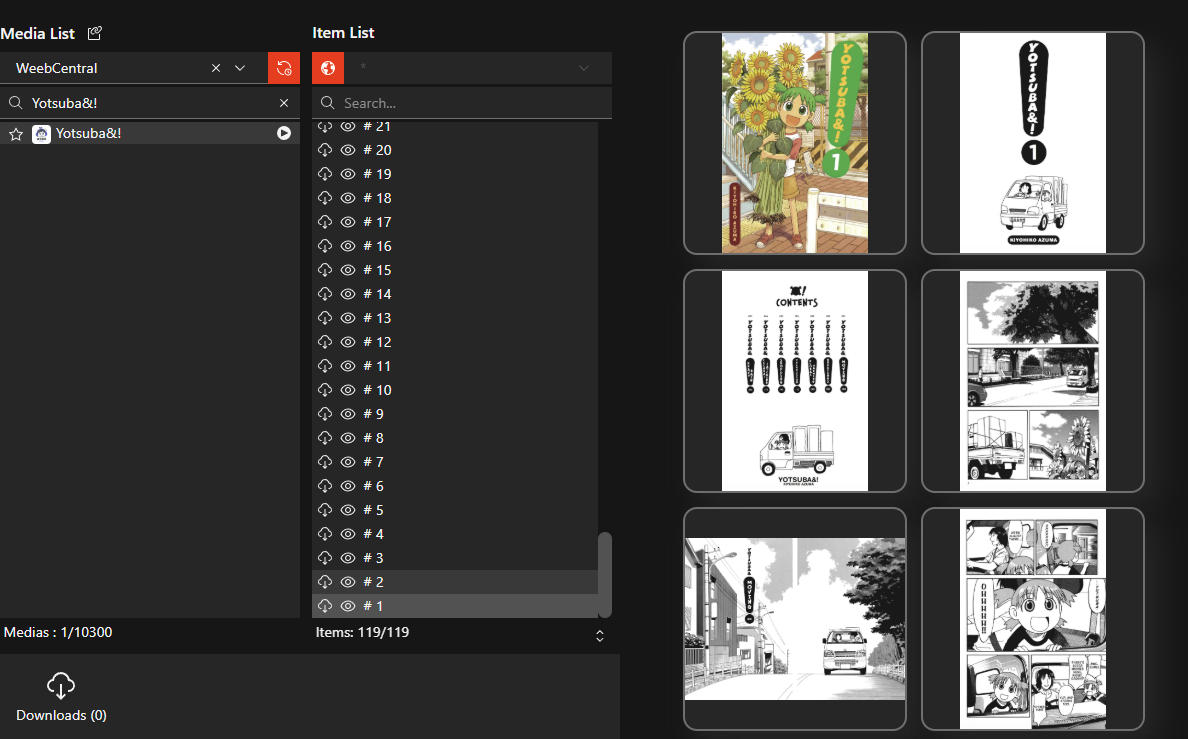The height and width of the screenshot is (739, 1188).
Task: Focus the Yotsuba&! media search field
Action: (x=150, y=103)
